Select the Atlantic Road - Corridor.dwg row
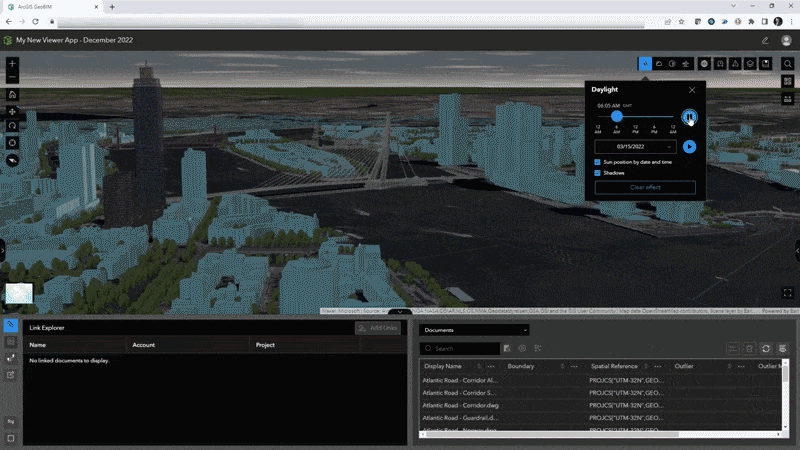This screenshot has height=450, width=800. pyautogui.click(x=600, y=406)
